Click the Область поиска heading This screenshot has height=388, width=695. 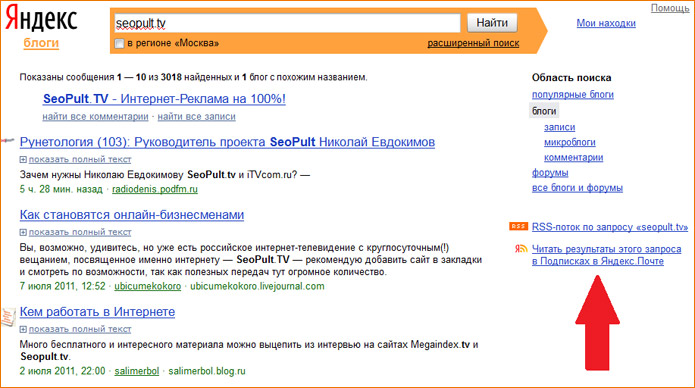click(x=571, y=78)
